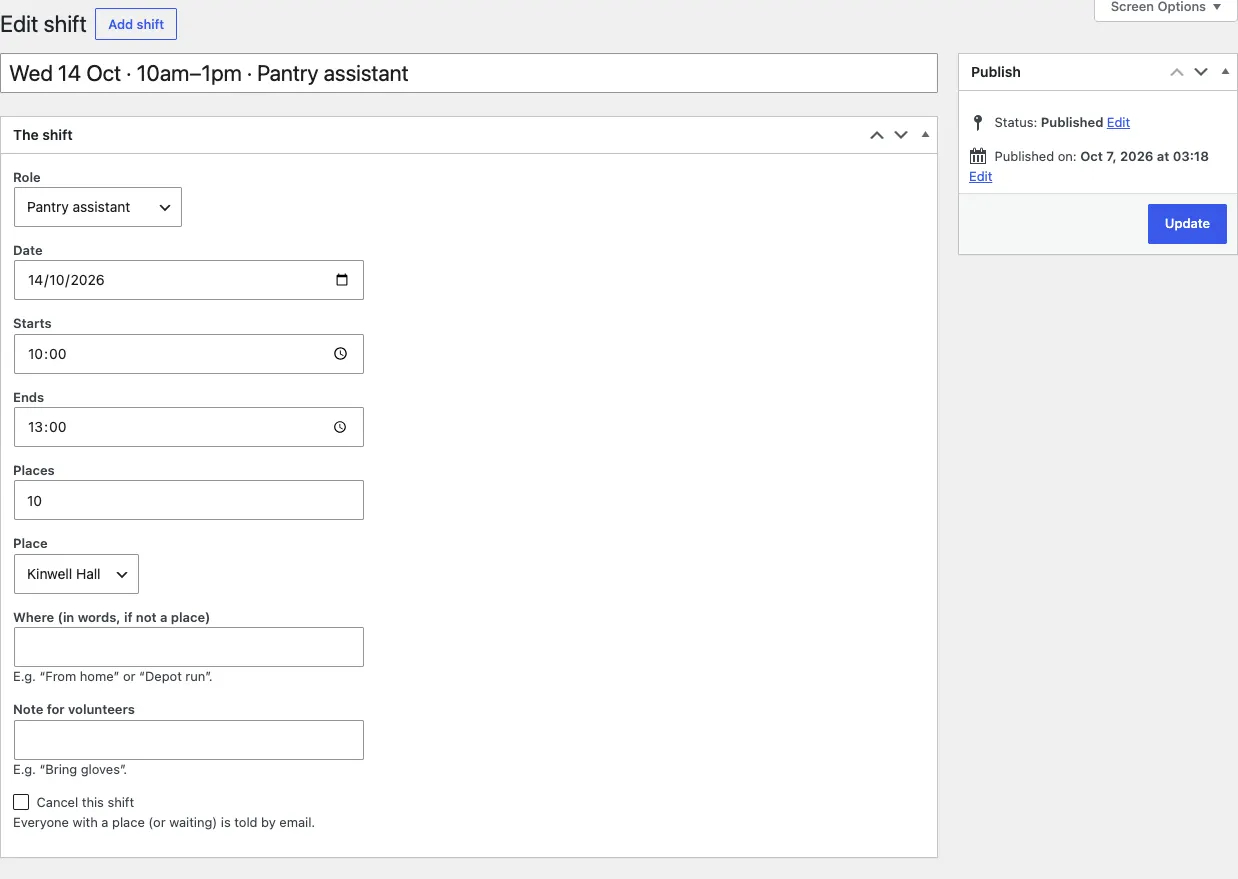Click the Where in words field
Image resolution: width=1238 pixels, height=879 pixels.
tap(189, 647)
